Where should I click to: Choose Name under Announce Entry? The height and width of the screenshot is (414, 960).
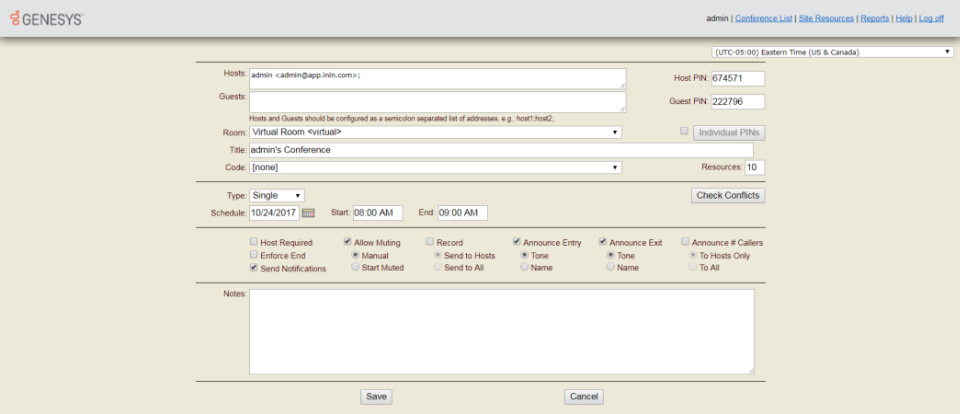tap(525, 268)
